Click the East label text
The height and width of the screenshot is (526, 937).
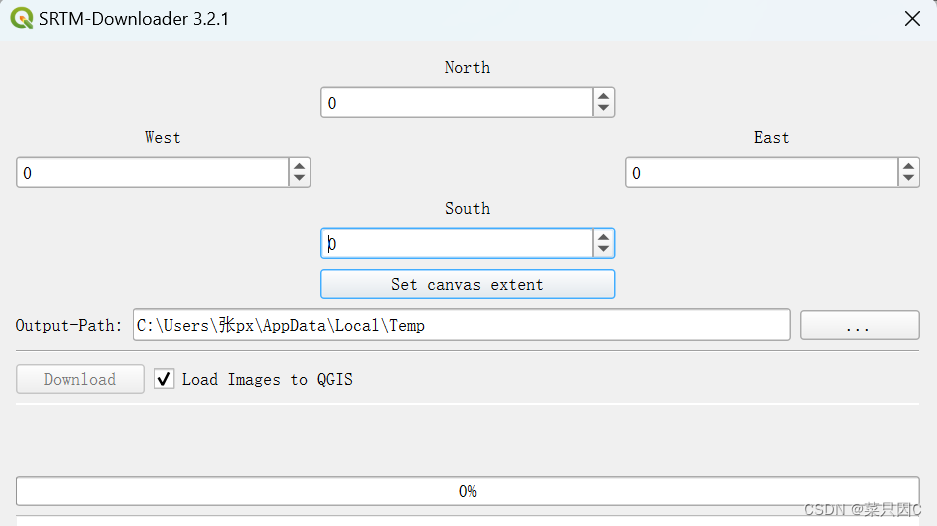click(771, 137)
